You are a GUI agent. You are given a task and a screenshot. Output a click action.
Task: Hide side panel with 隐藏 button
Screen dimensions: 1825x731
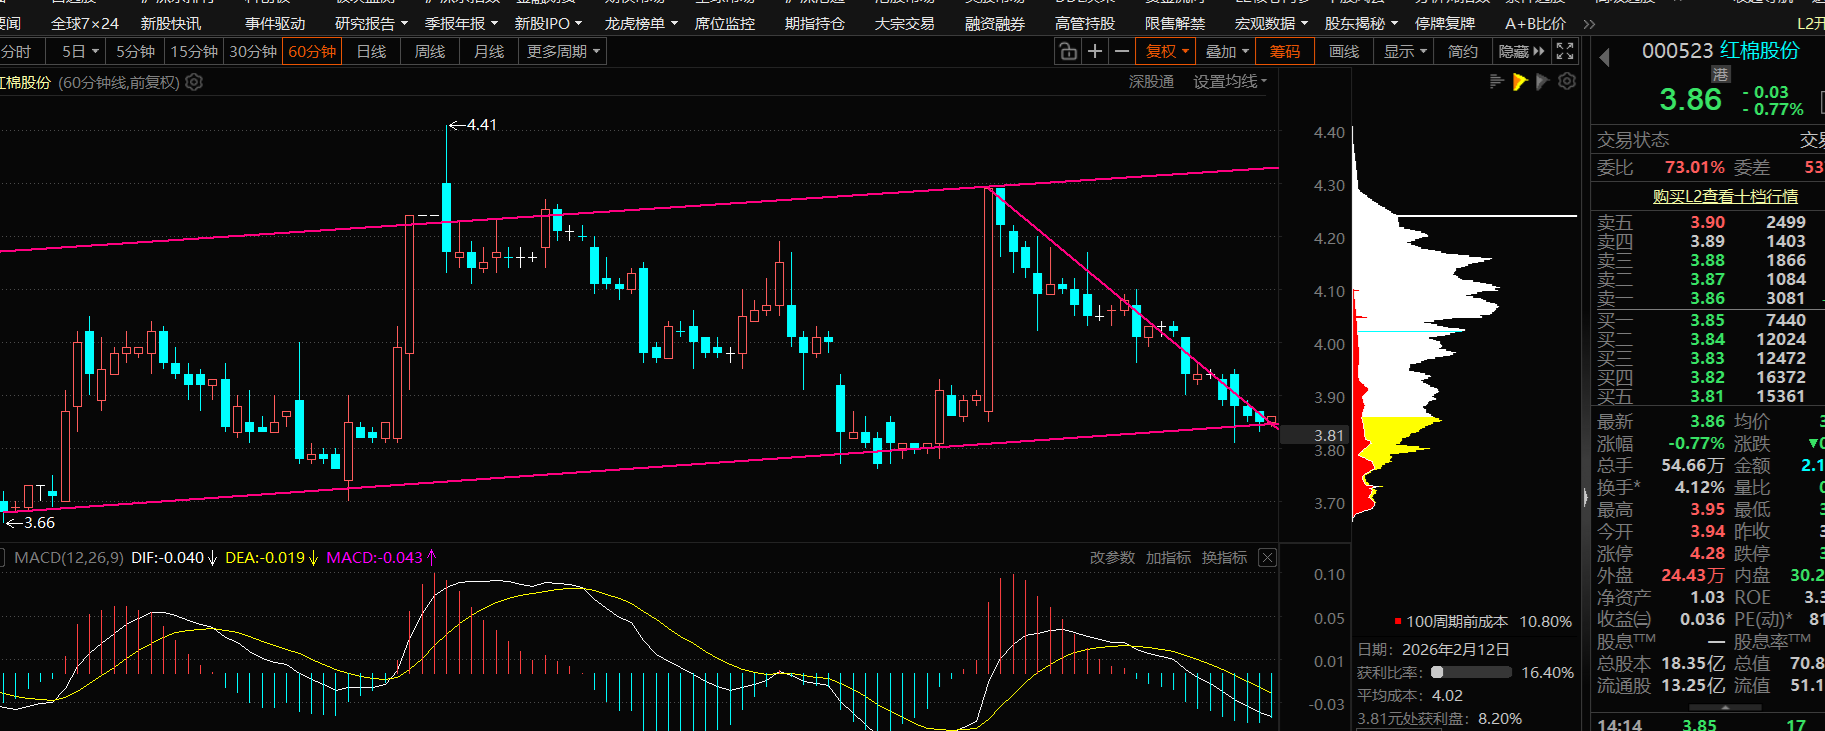click(x=1521, y=51)
